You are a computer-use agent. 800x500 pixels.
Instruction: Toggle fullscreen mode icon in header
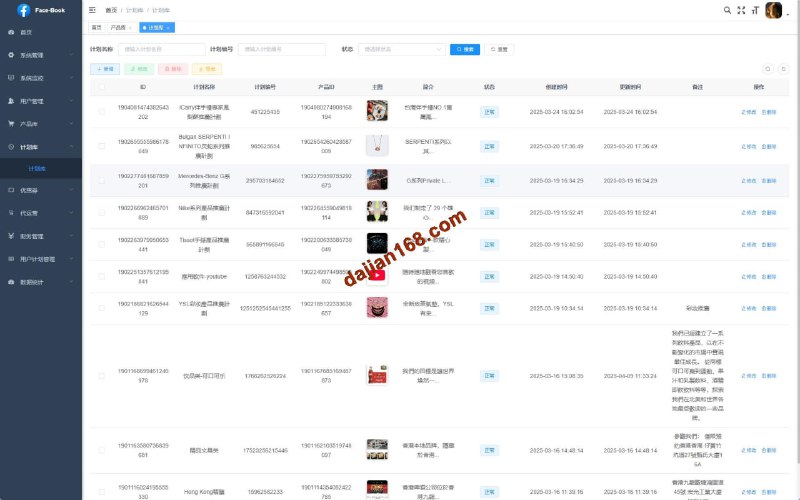(x=741, y=10)
